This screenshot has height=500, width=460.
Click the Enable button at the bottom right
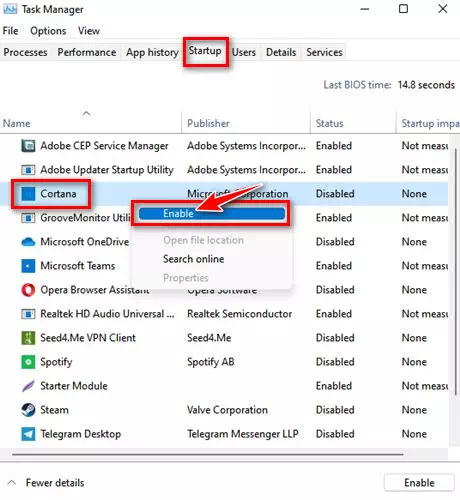[419, 483]
